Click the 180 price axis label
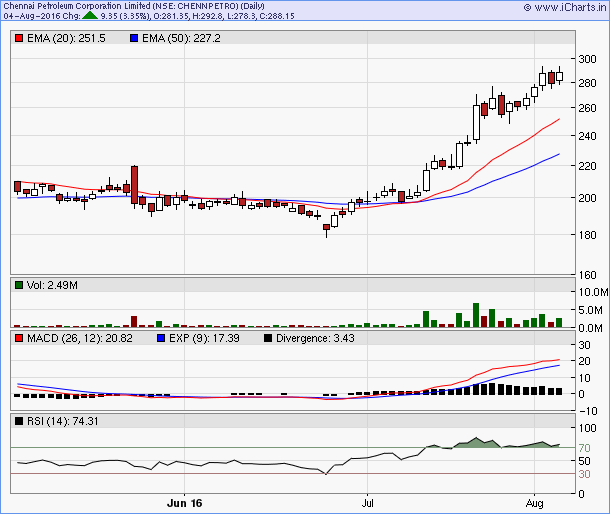This screenshot has height=514, width=610. click(x=587, y=235)
